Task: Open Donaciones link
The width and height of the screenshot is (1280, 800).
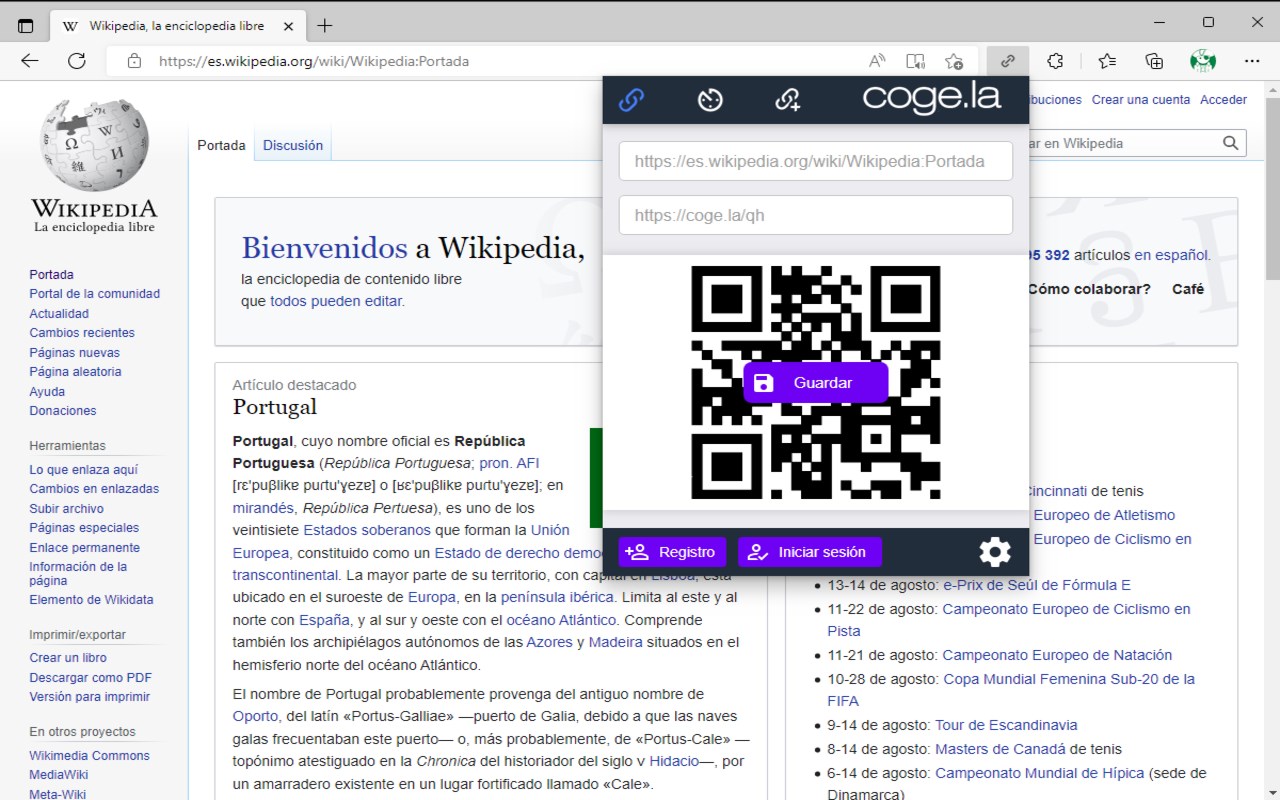Action: tap(63, 411)
